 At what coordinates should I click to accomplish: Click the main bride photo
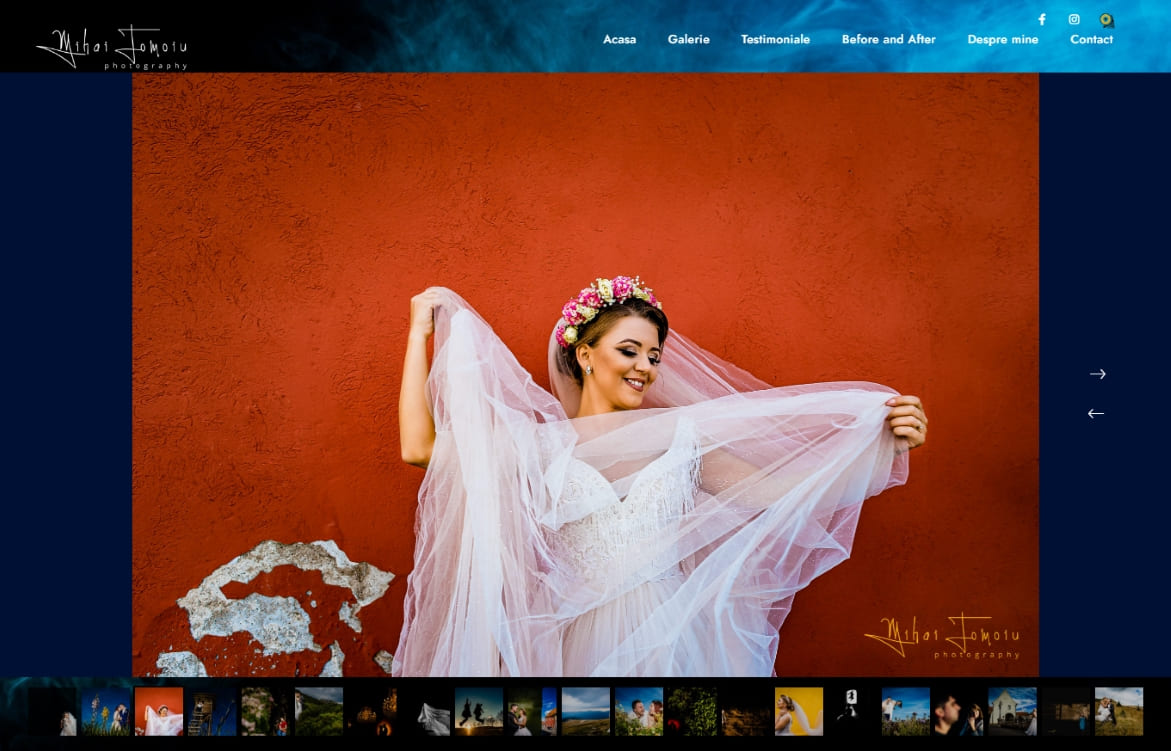pyautogui.click(x=585, y=374)
